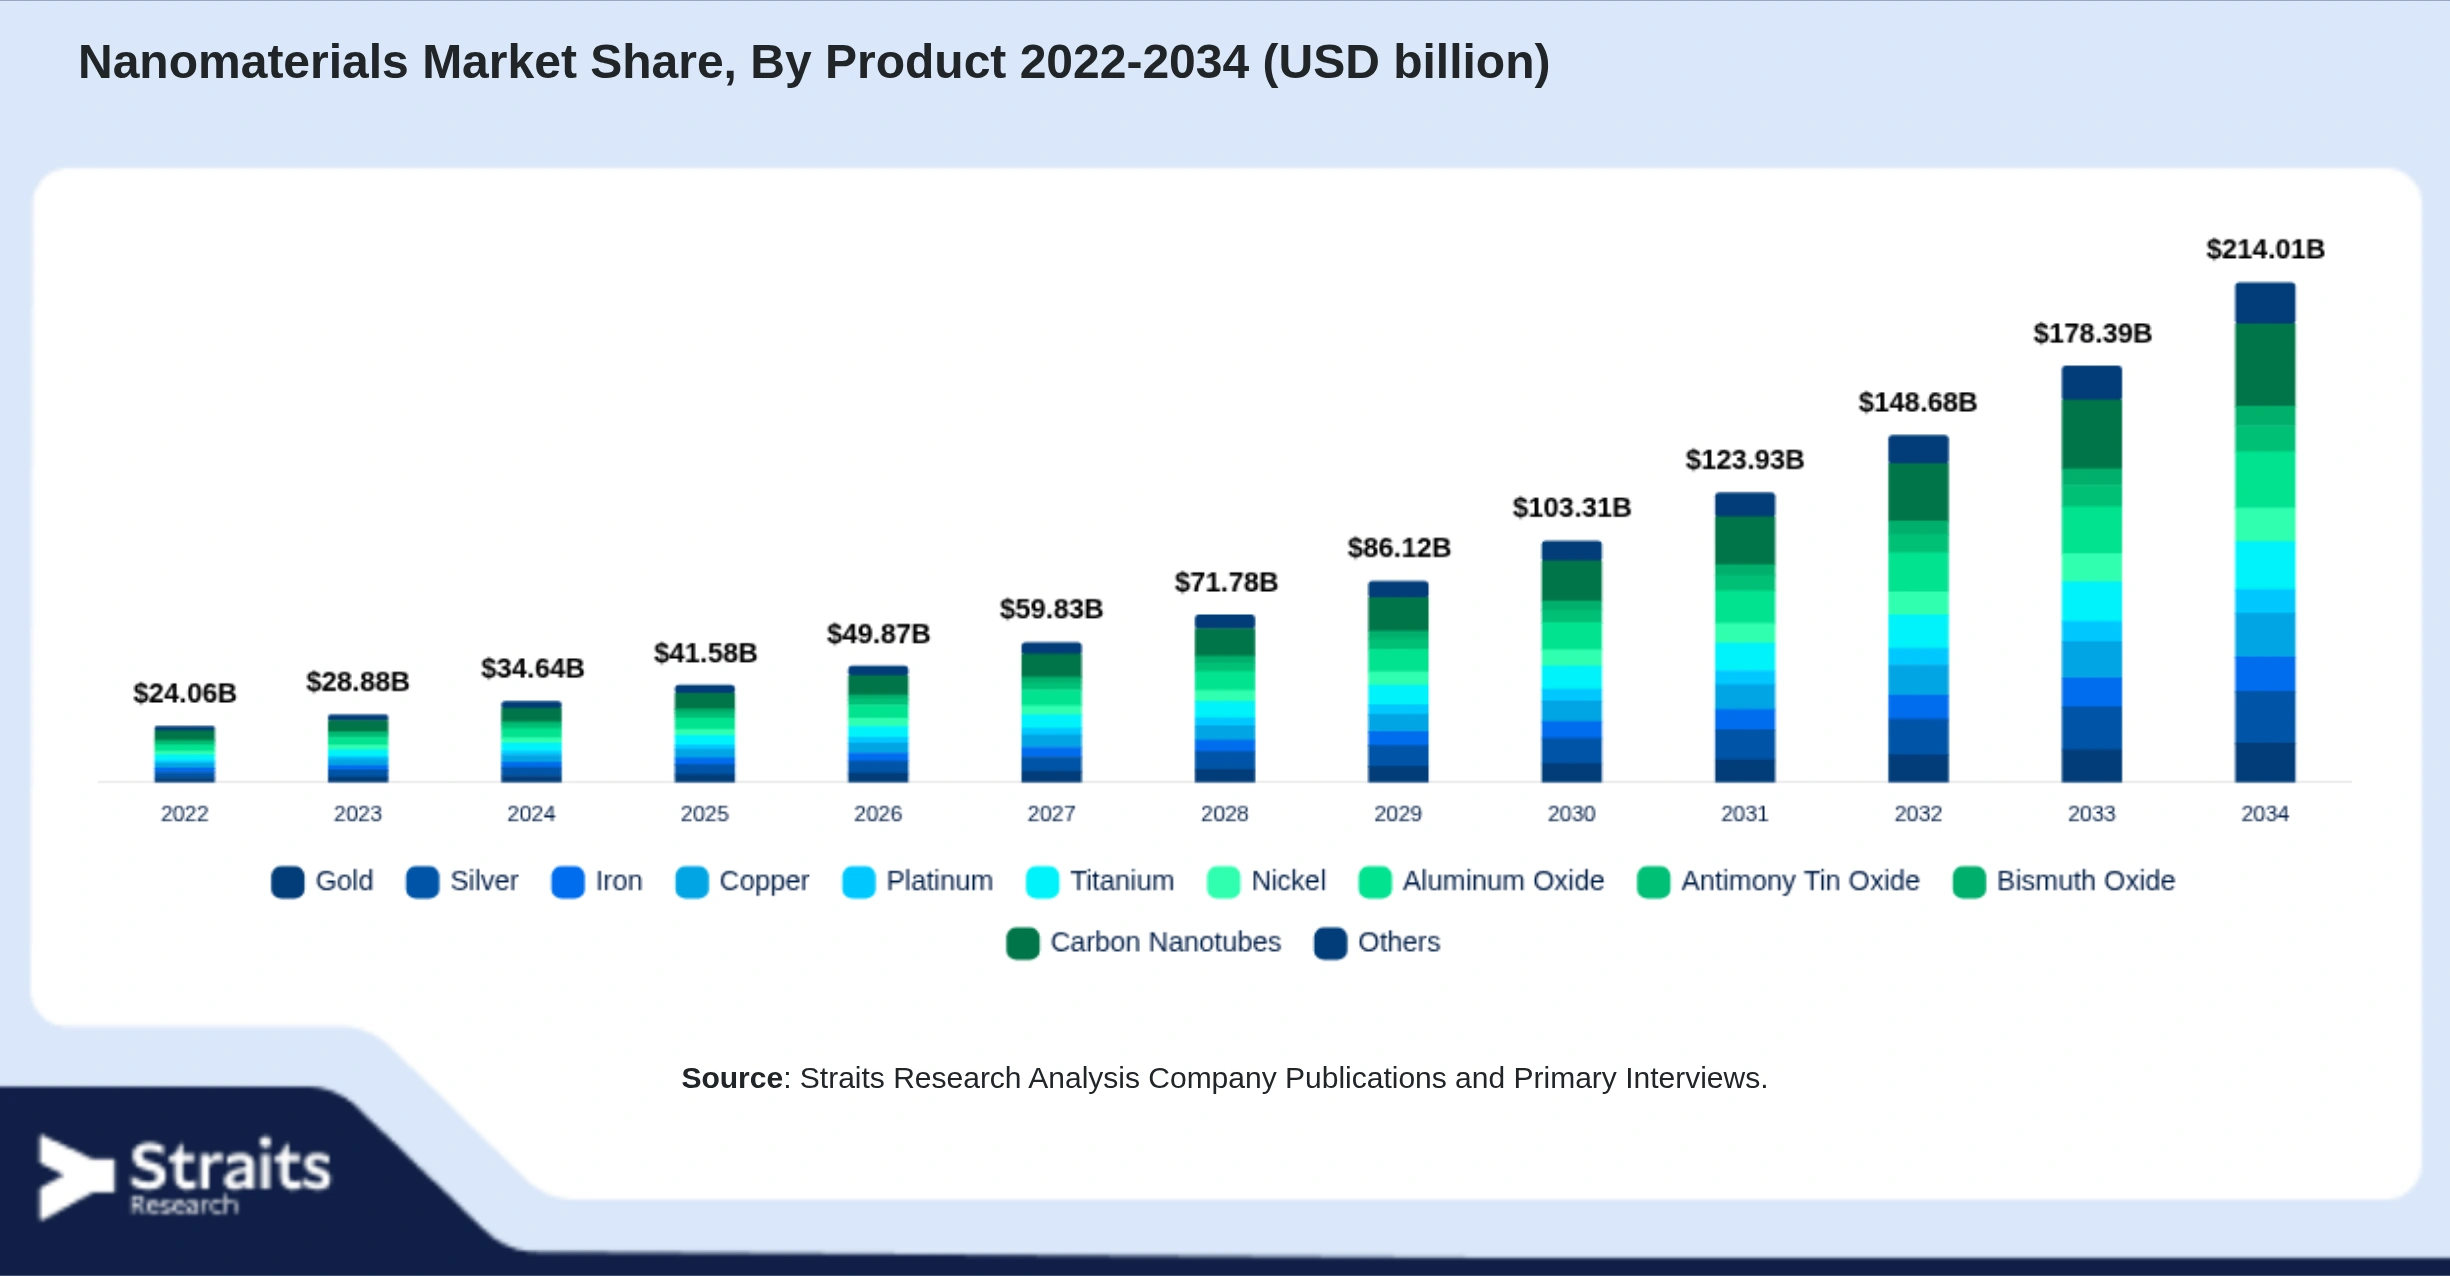Click the 2024 stacked bar
This screenshot has width=2450, height=1276.
click(x=531, y=742)
